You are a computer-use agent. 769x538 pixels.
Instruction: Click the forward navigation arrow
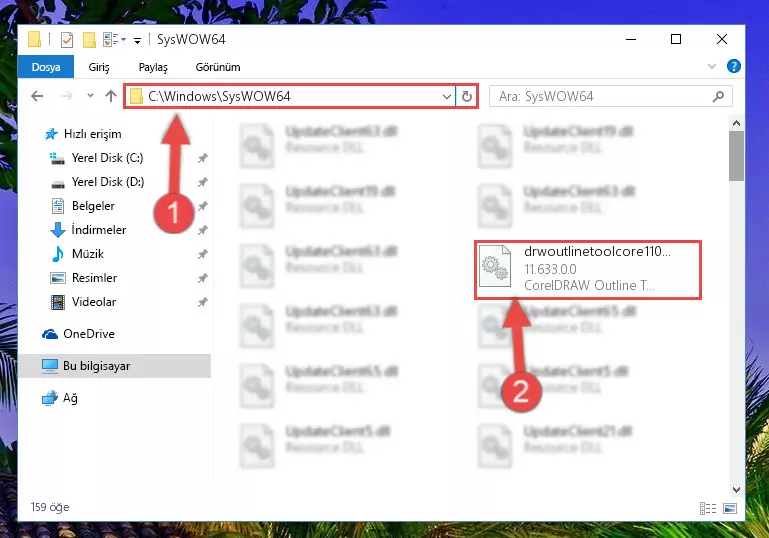click(x=66, y=96)
